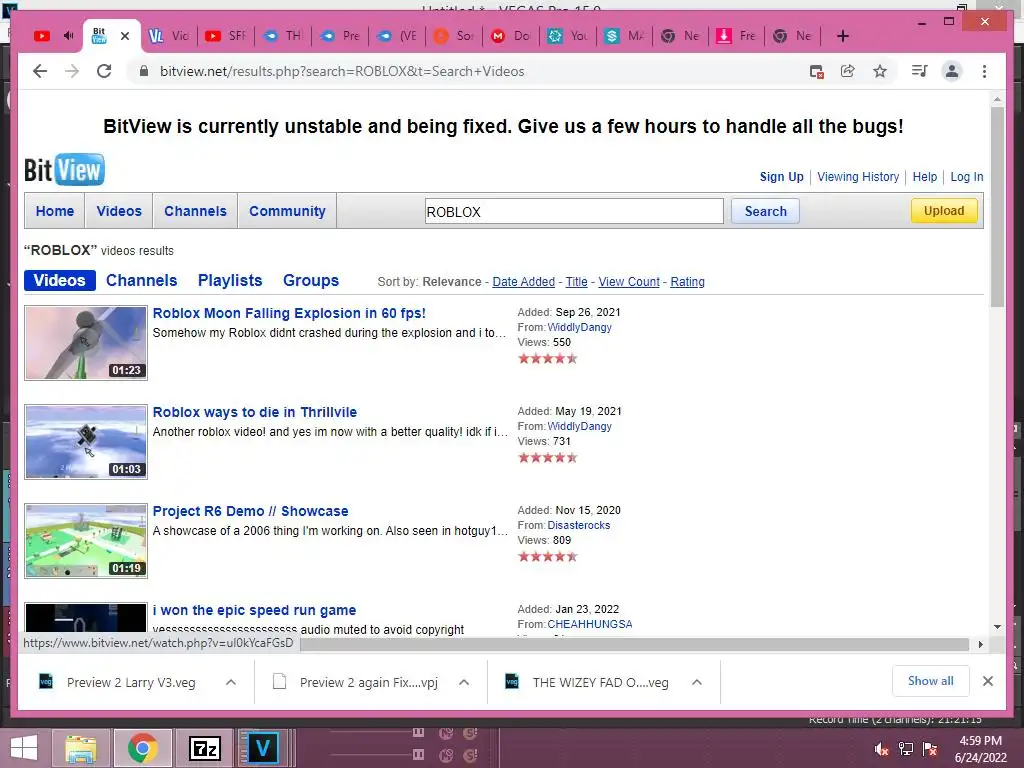Click Show all downloads button
This screenshot has height=768, width=1024.
tap(931, 681)
